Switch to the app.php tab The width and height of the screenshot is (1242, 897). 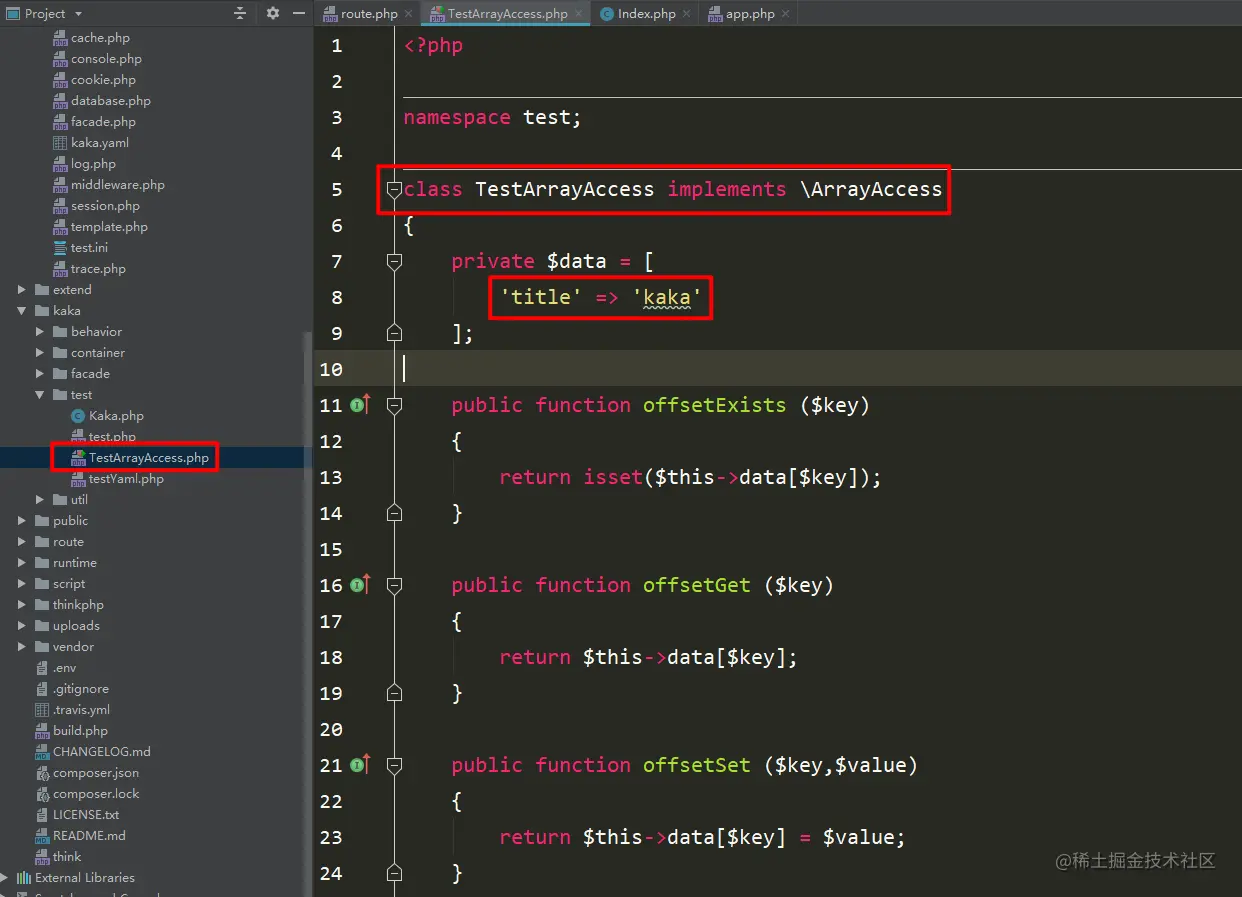click(749, 13)
